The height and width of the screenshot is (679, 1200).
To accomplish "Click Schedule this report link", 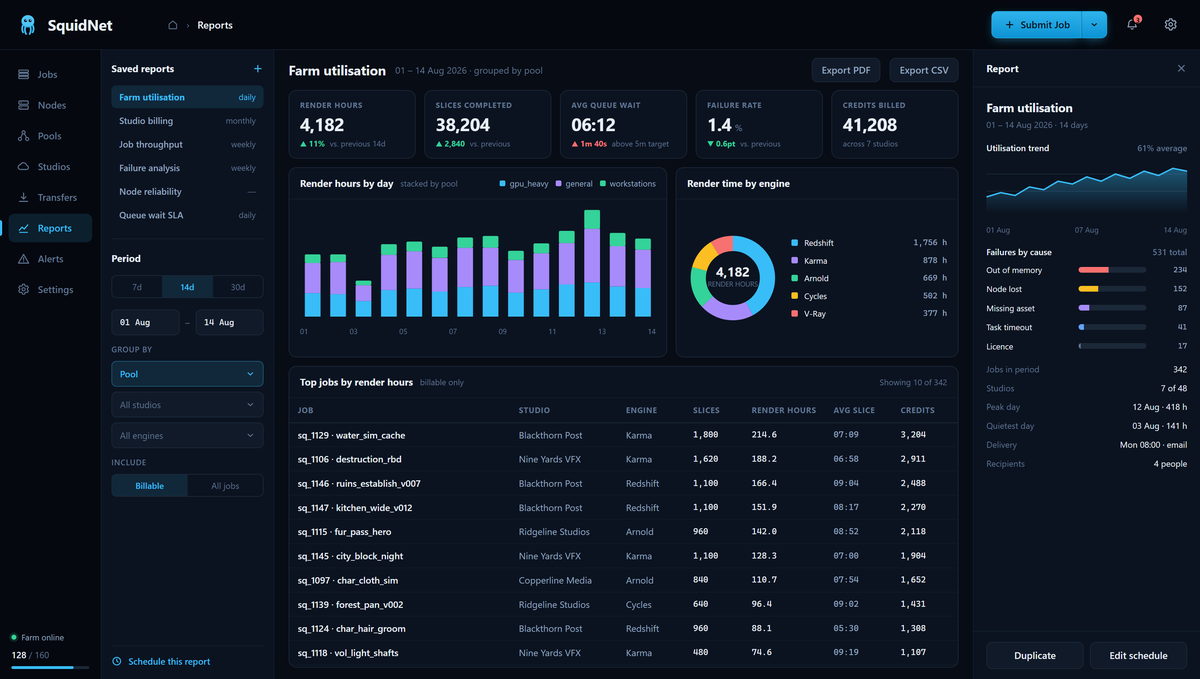I will [169, 662].
